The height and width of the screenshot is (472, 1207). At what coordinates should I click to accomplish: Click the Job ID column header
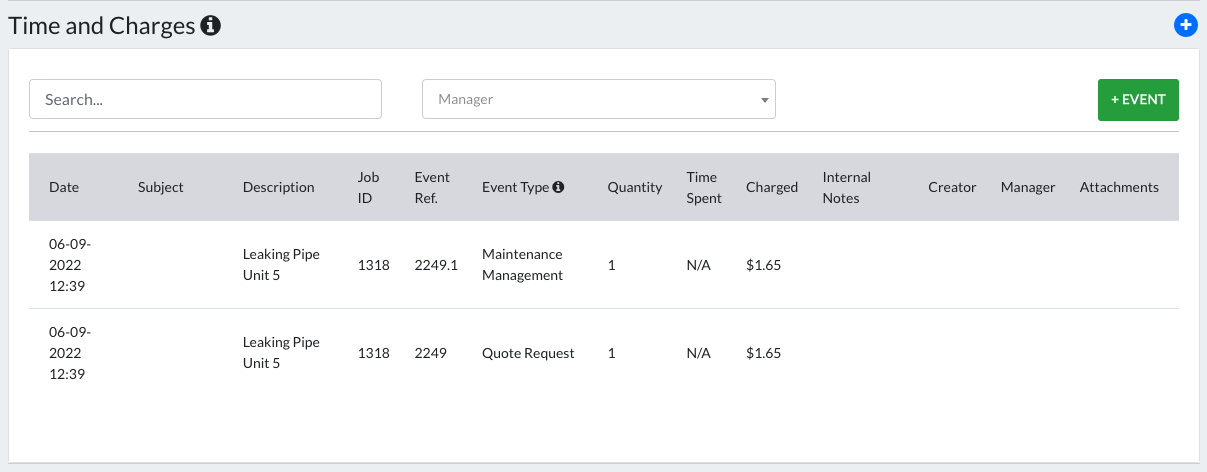tap(369, 187)
